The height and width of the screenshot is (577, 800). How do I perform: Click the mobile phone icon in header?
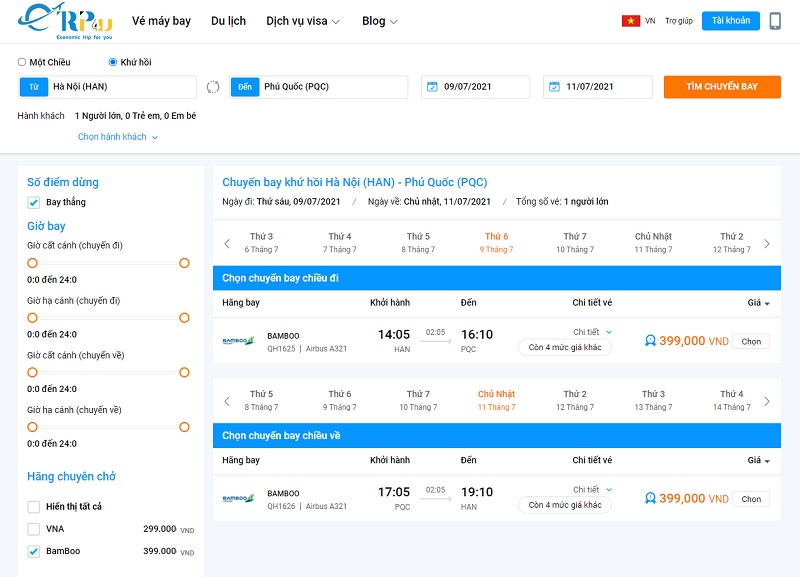click(x=775, y=21)
